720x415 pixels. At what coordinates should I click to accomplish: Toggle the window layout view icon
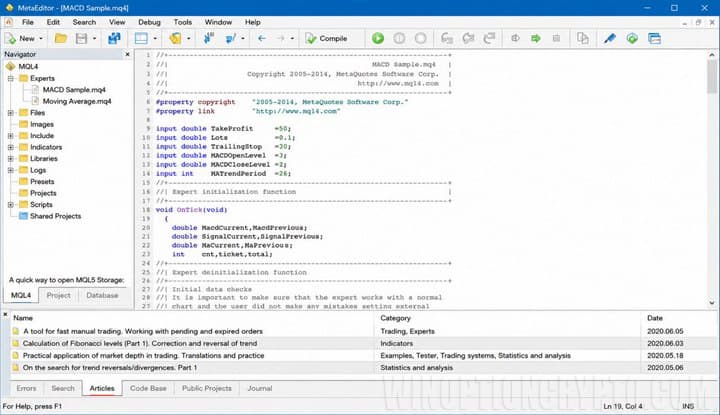pos(141,39)
